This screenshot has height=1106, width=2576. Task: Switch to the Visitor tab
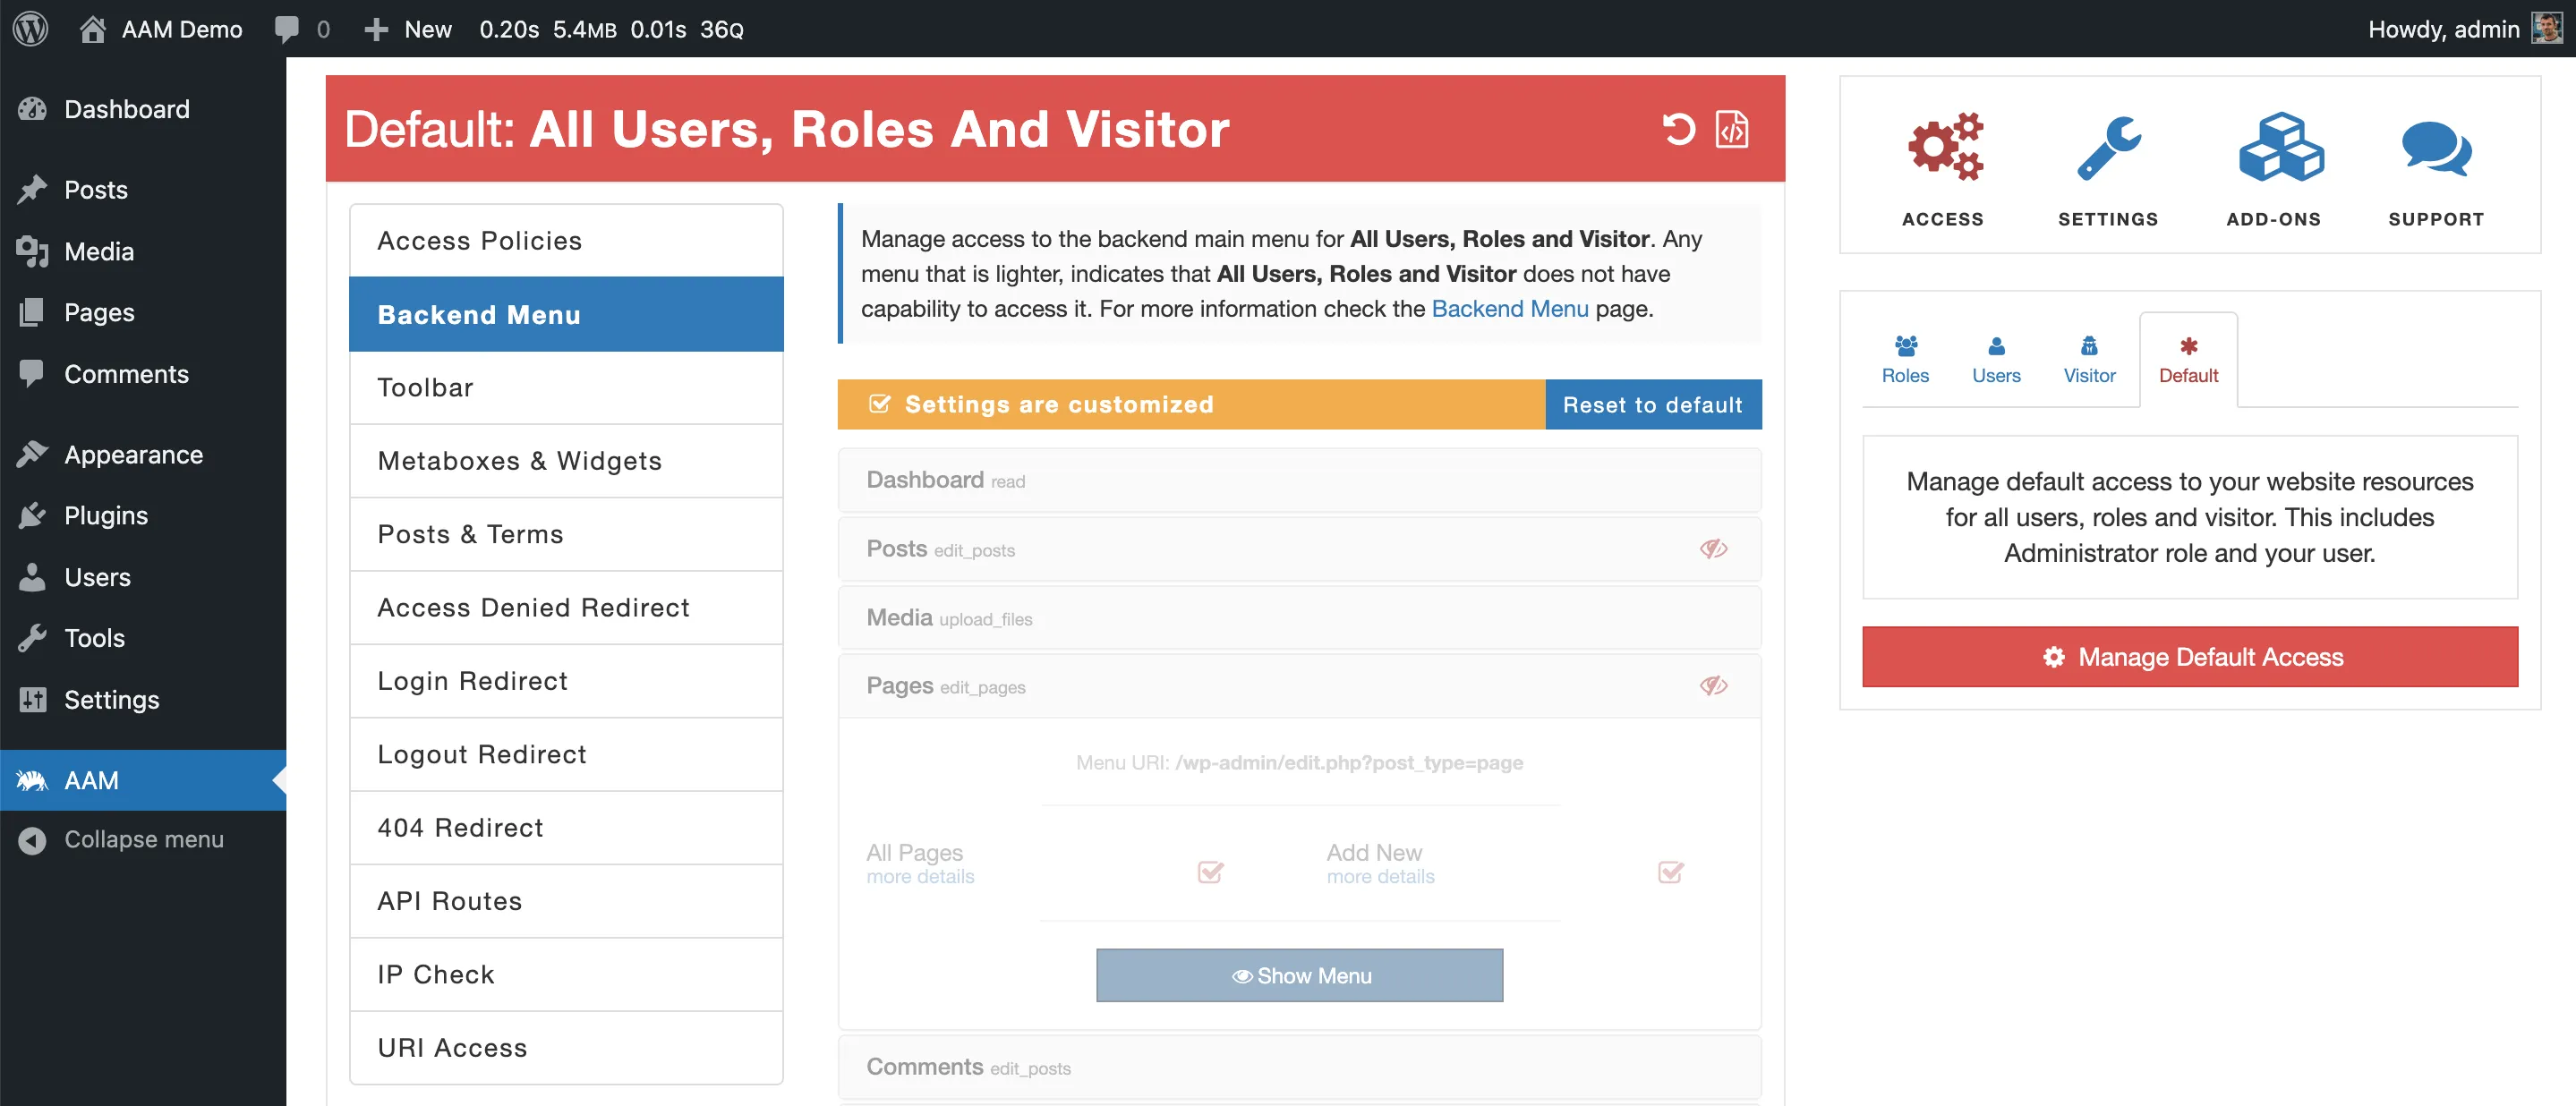click(2089, 360)
